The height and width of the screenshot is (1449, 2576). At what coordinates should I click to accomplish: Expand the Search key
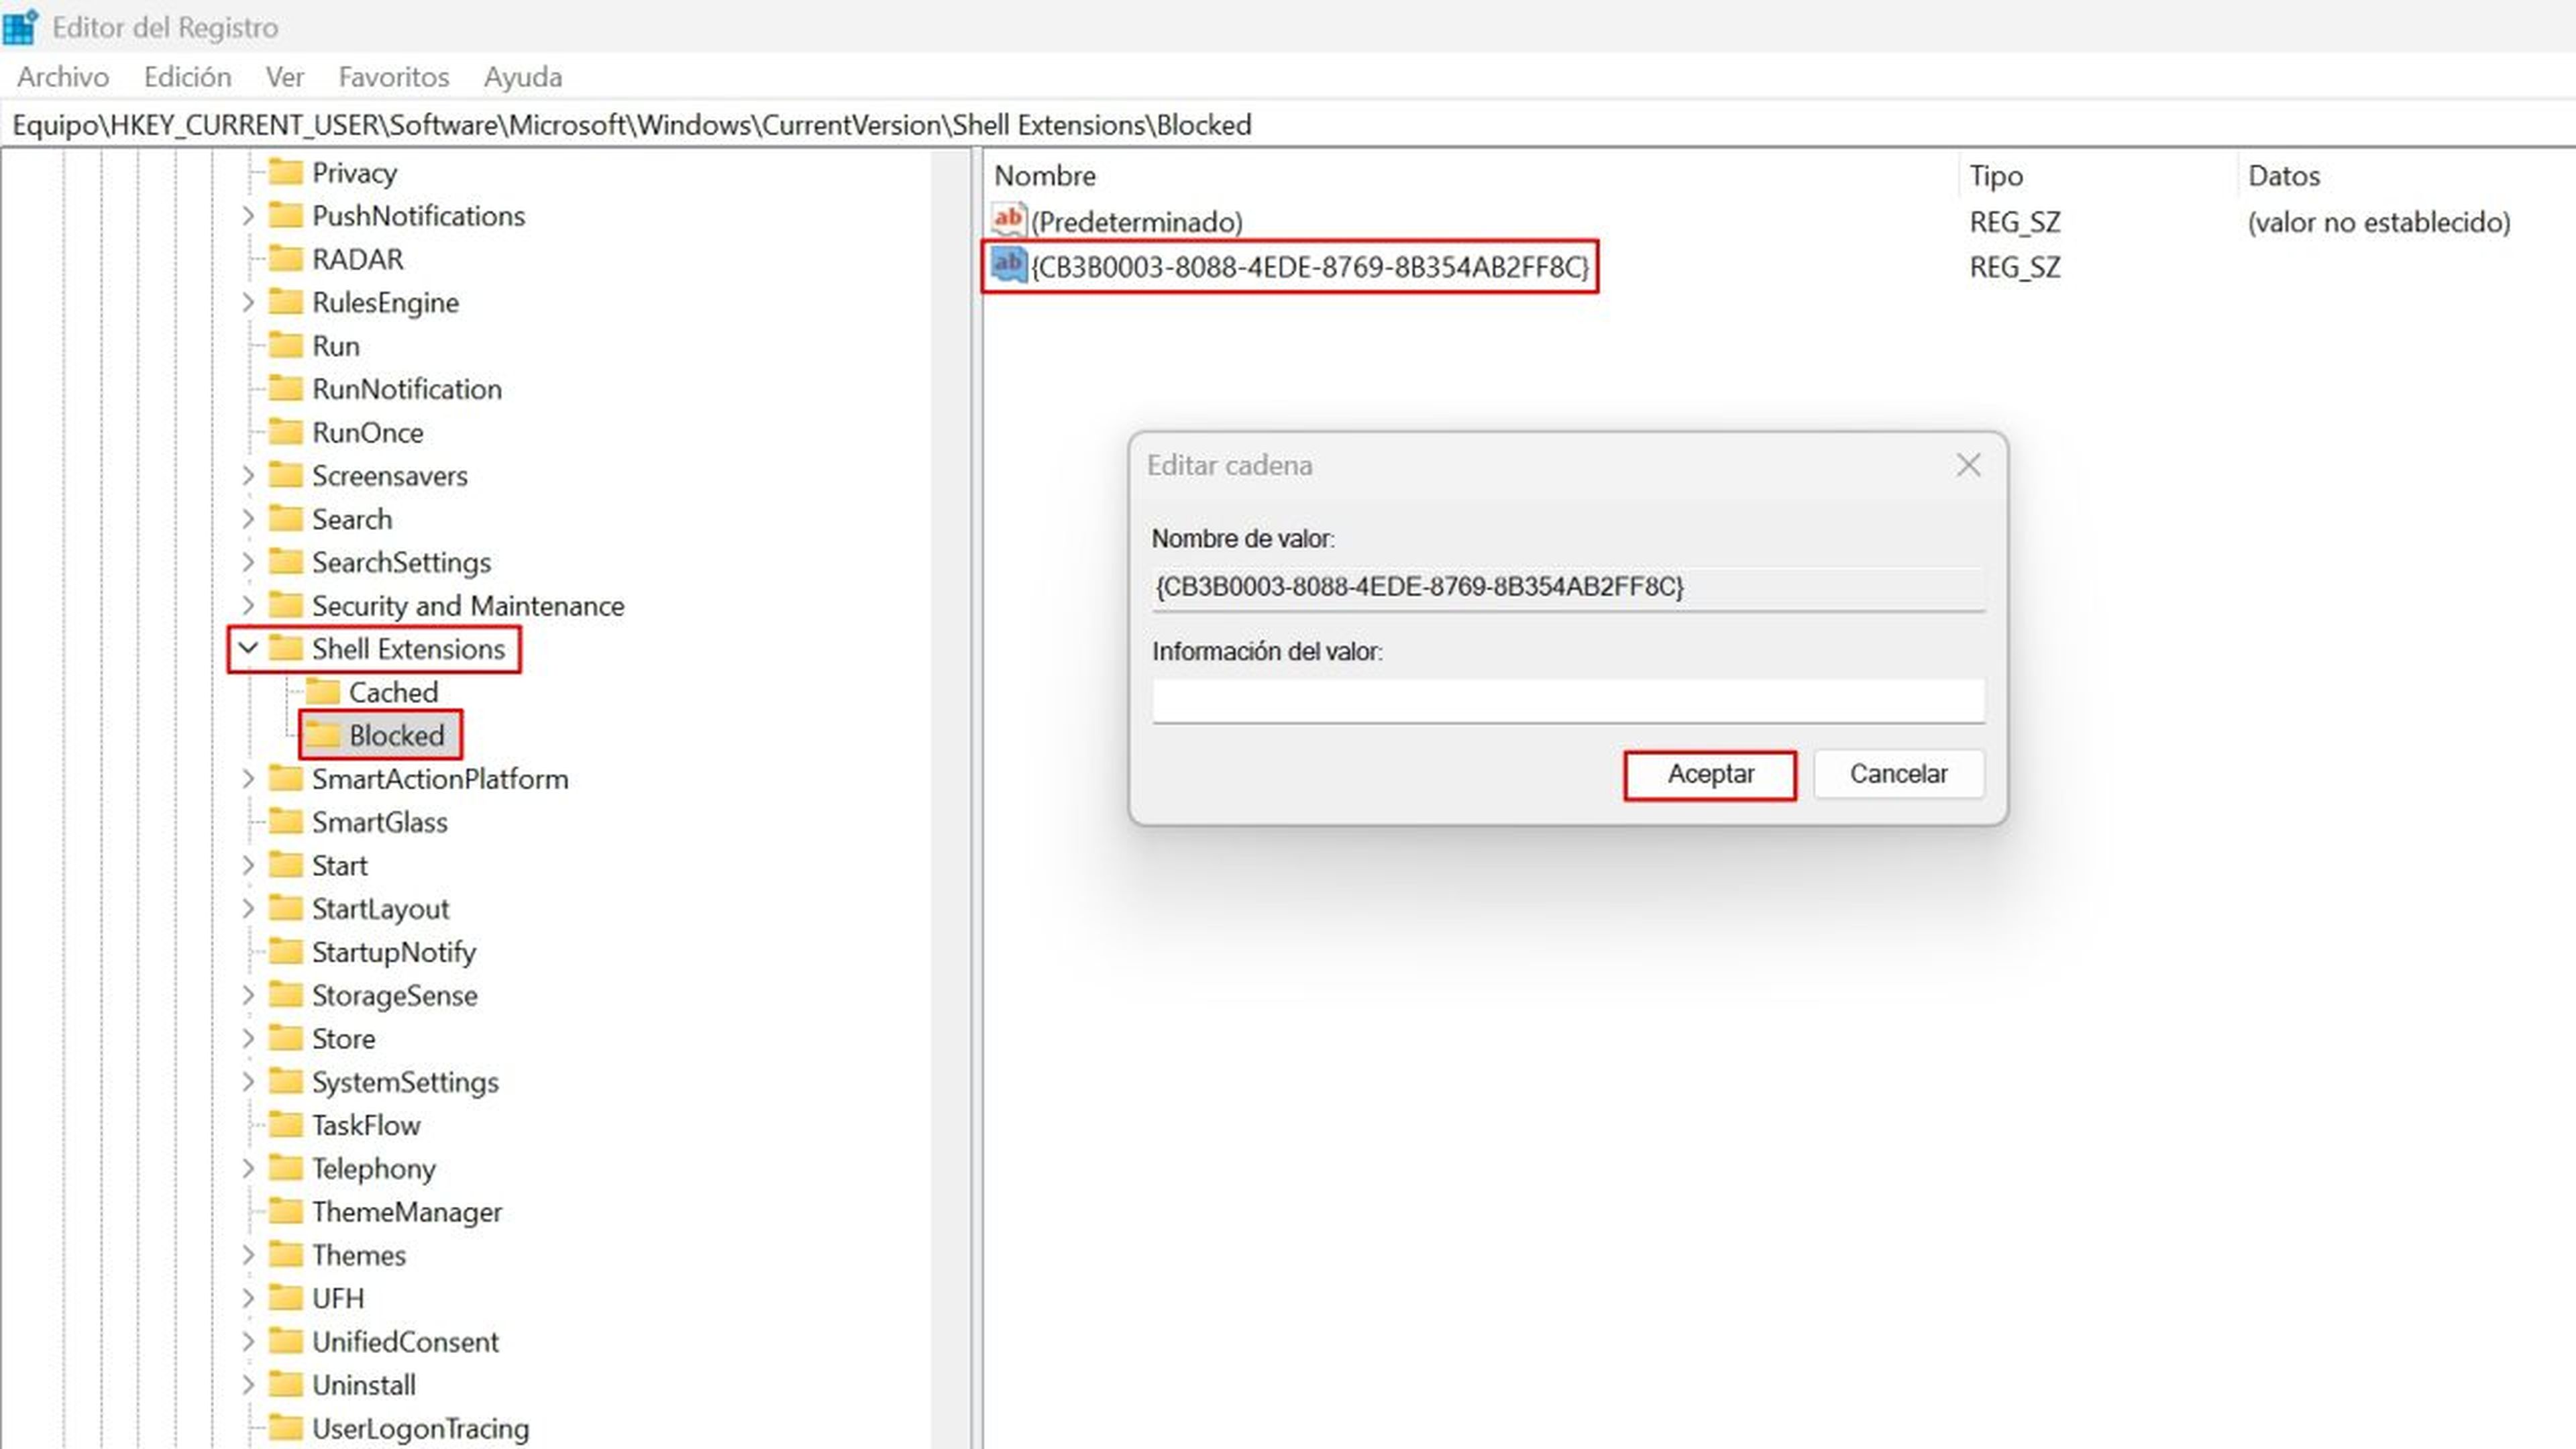pyautogui.click(x=248, y=519)
